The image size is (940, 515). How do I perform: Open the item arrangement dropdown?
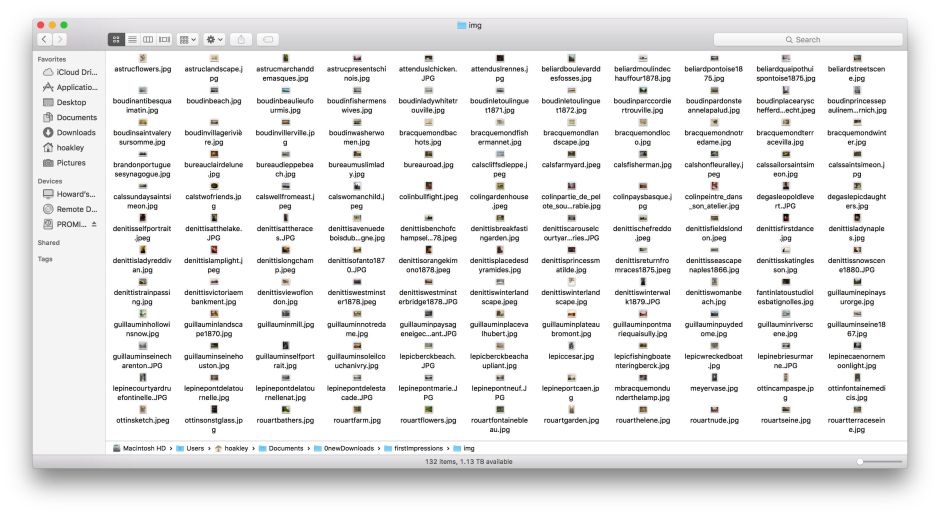pyautogui.click(x=188, y=39)
